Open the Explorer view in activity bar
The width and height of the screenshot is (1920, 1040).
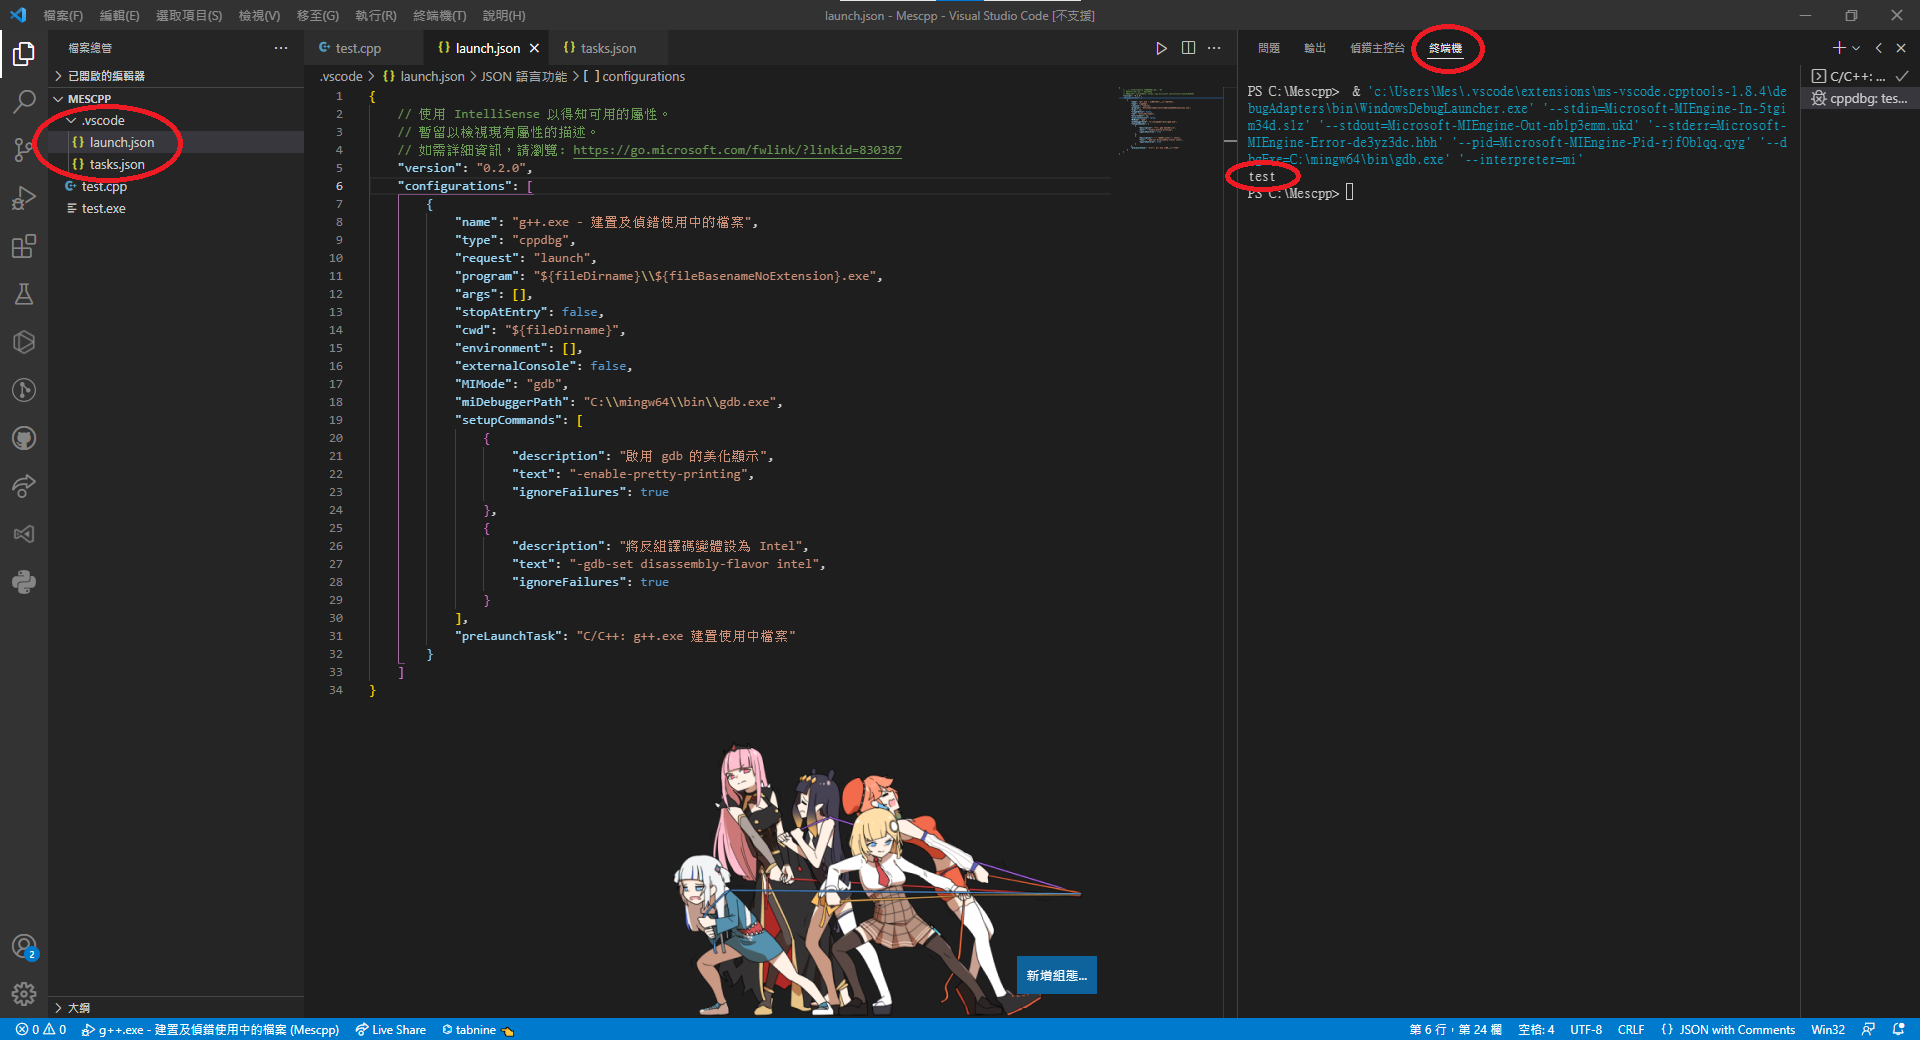(24, 53)
